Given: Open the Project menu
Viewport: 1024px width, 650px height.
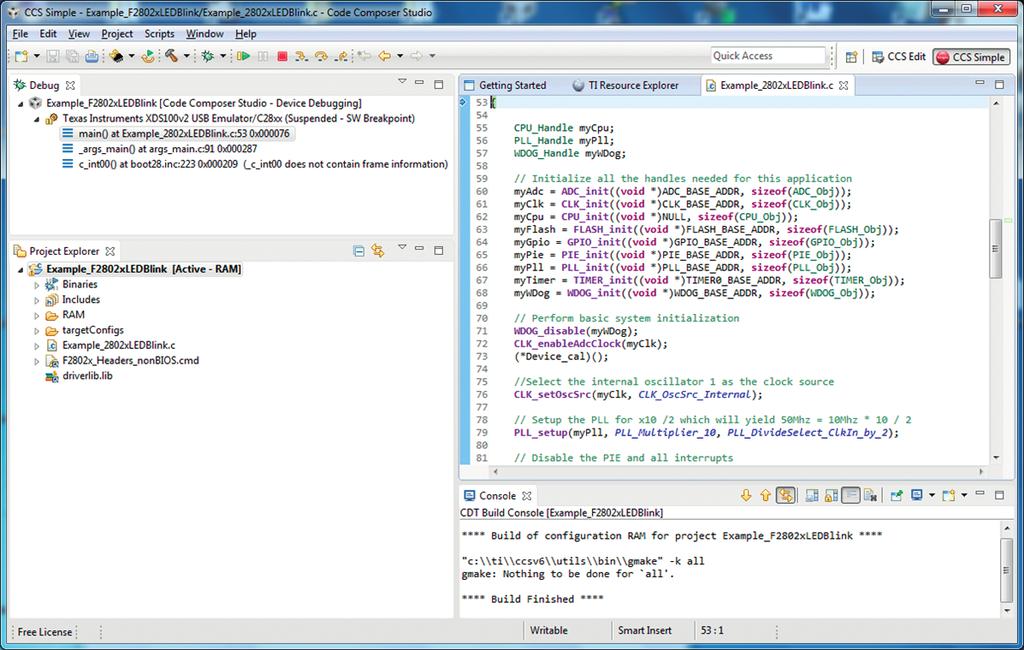Looking at the screenshot, I should (117, 34).
